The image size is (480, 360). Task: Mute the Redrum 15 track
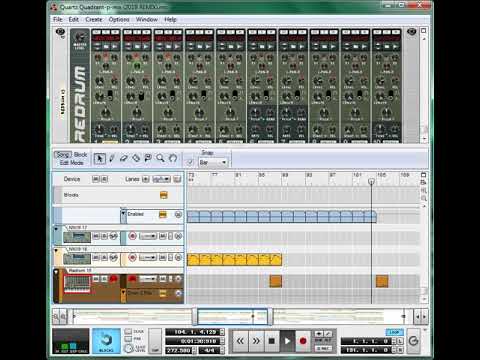pos(96,278)
